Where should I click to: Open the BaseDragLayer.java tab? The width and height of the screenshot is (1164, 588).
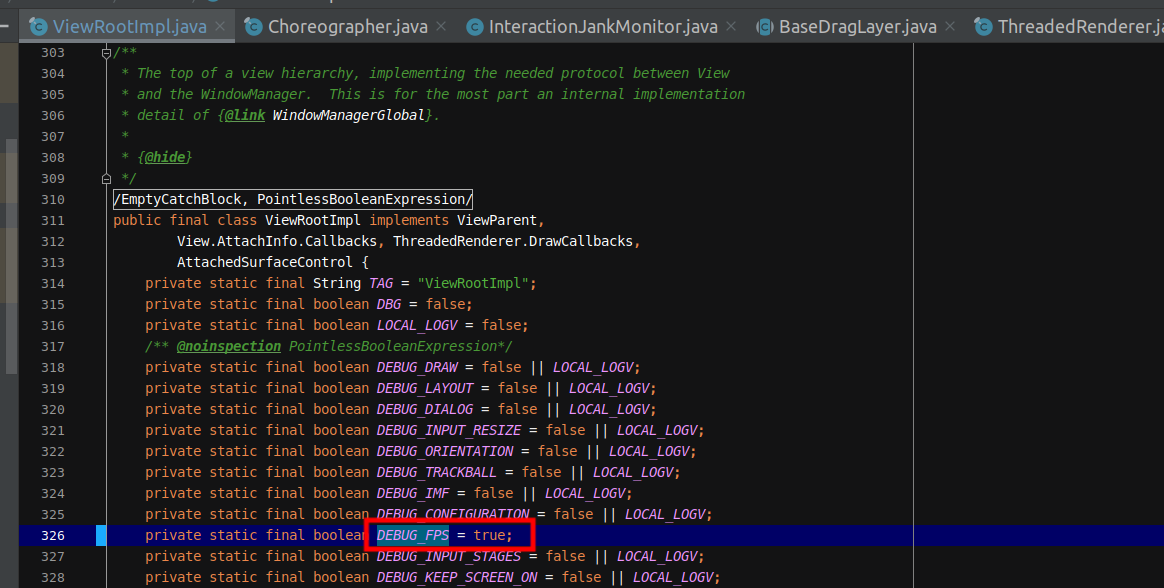[x=857, y=27]
